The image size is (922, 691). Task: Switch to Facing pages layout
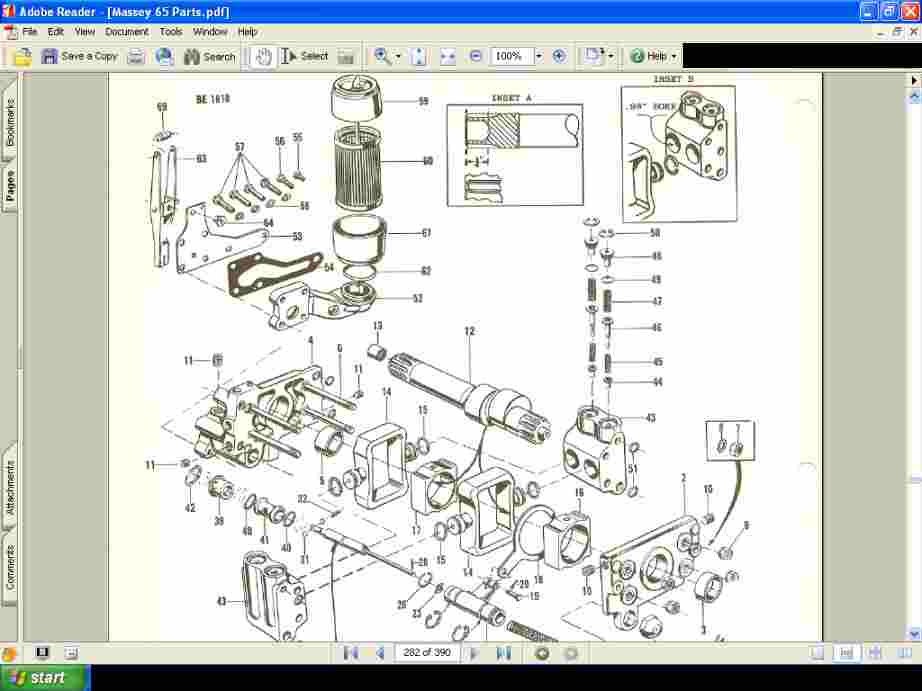click(x=905, y=653)
